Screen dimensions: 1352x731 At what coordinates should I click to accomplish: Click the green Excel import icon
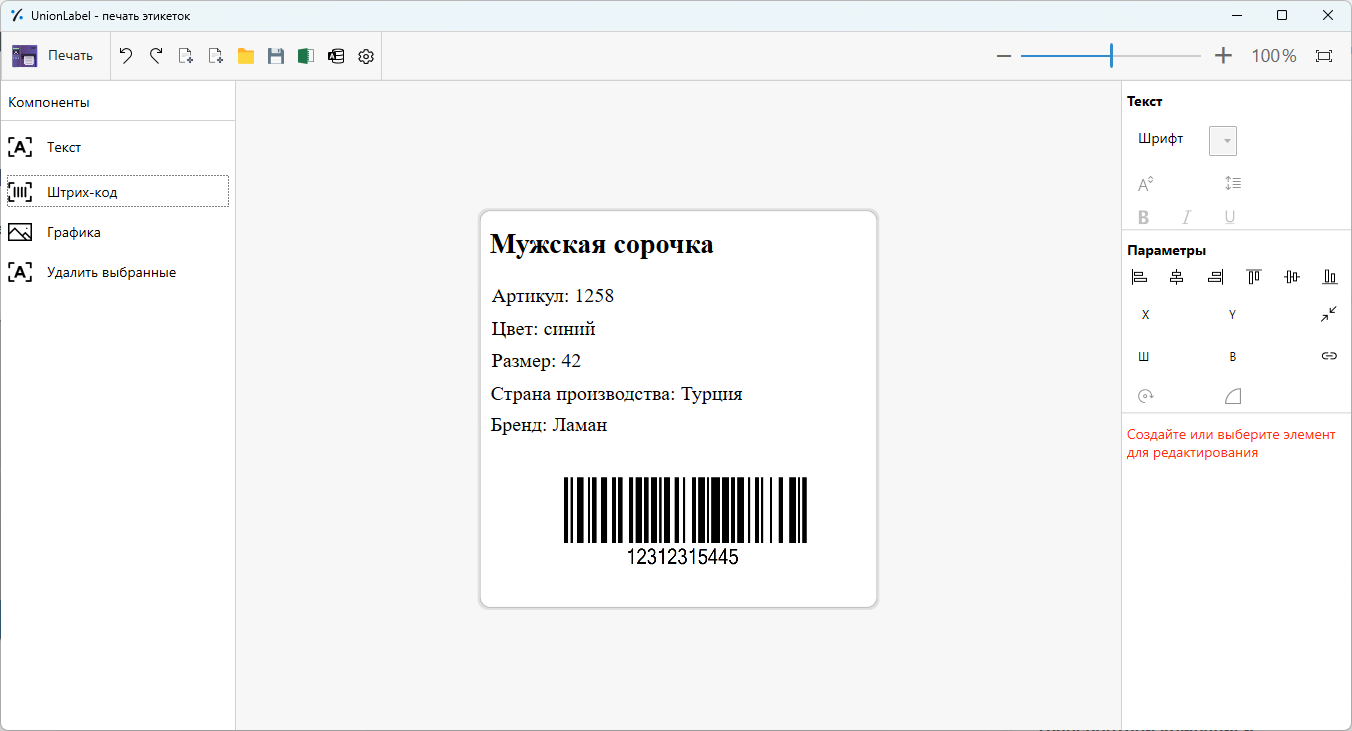coord(306,56)
